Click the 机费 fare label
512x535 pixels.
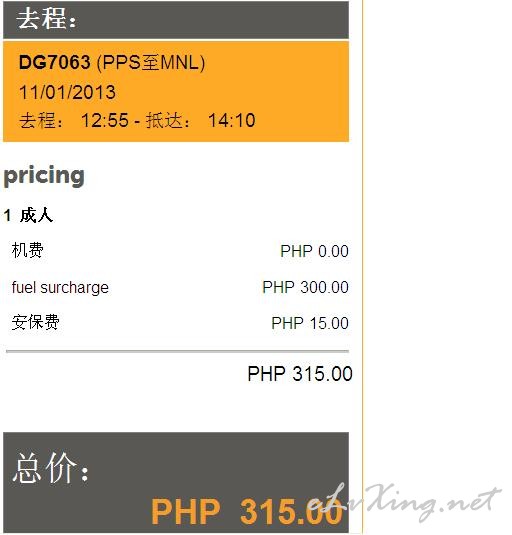click(x=28, y=250)
